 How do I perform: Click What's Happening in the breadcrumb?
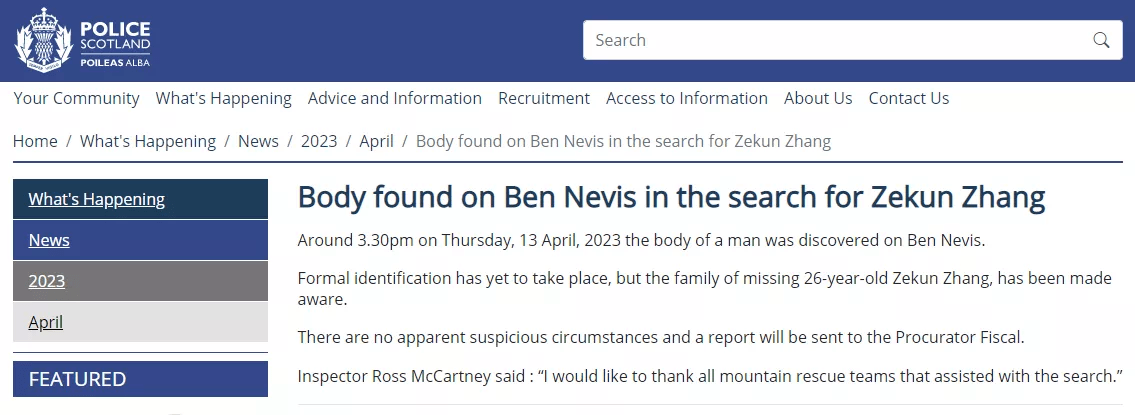pos(148,141)
